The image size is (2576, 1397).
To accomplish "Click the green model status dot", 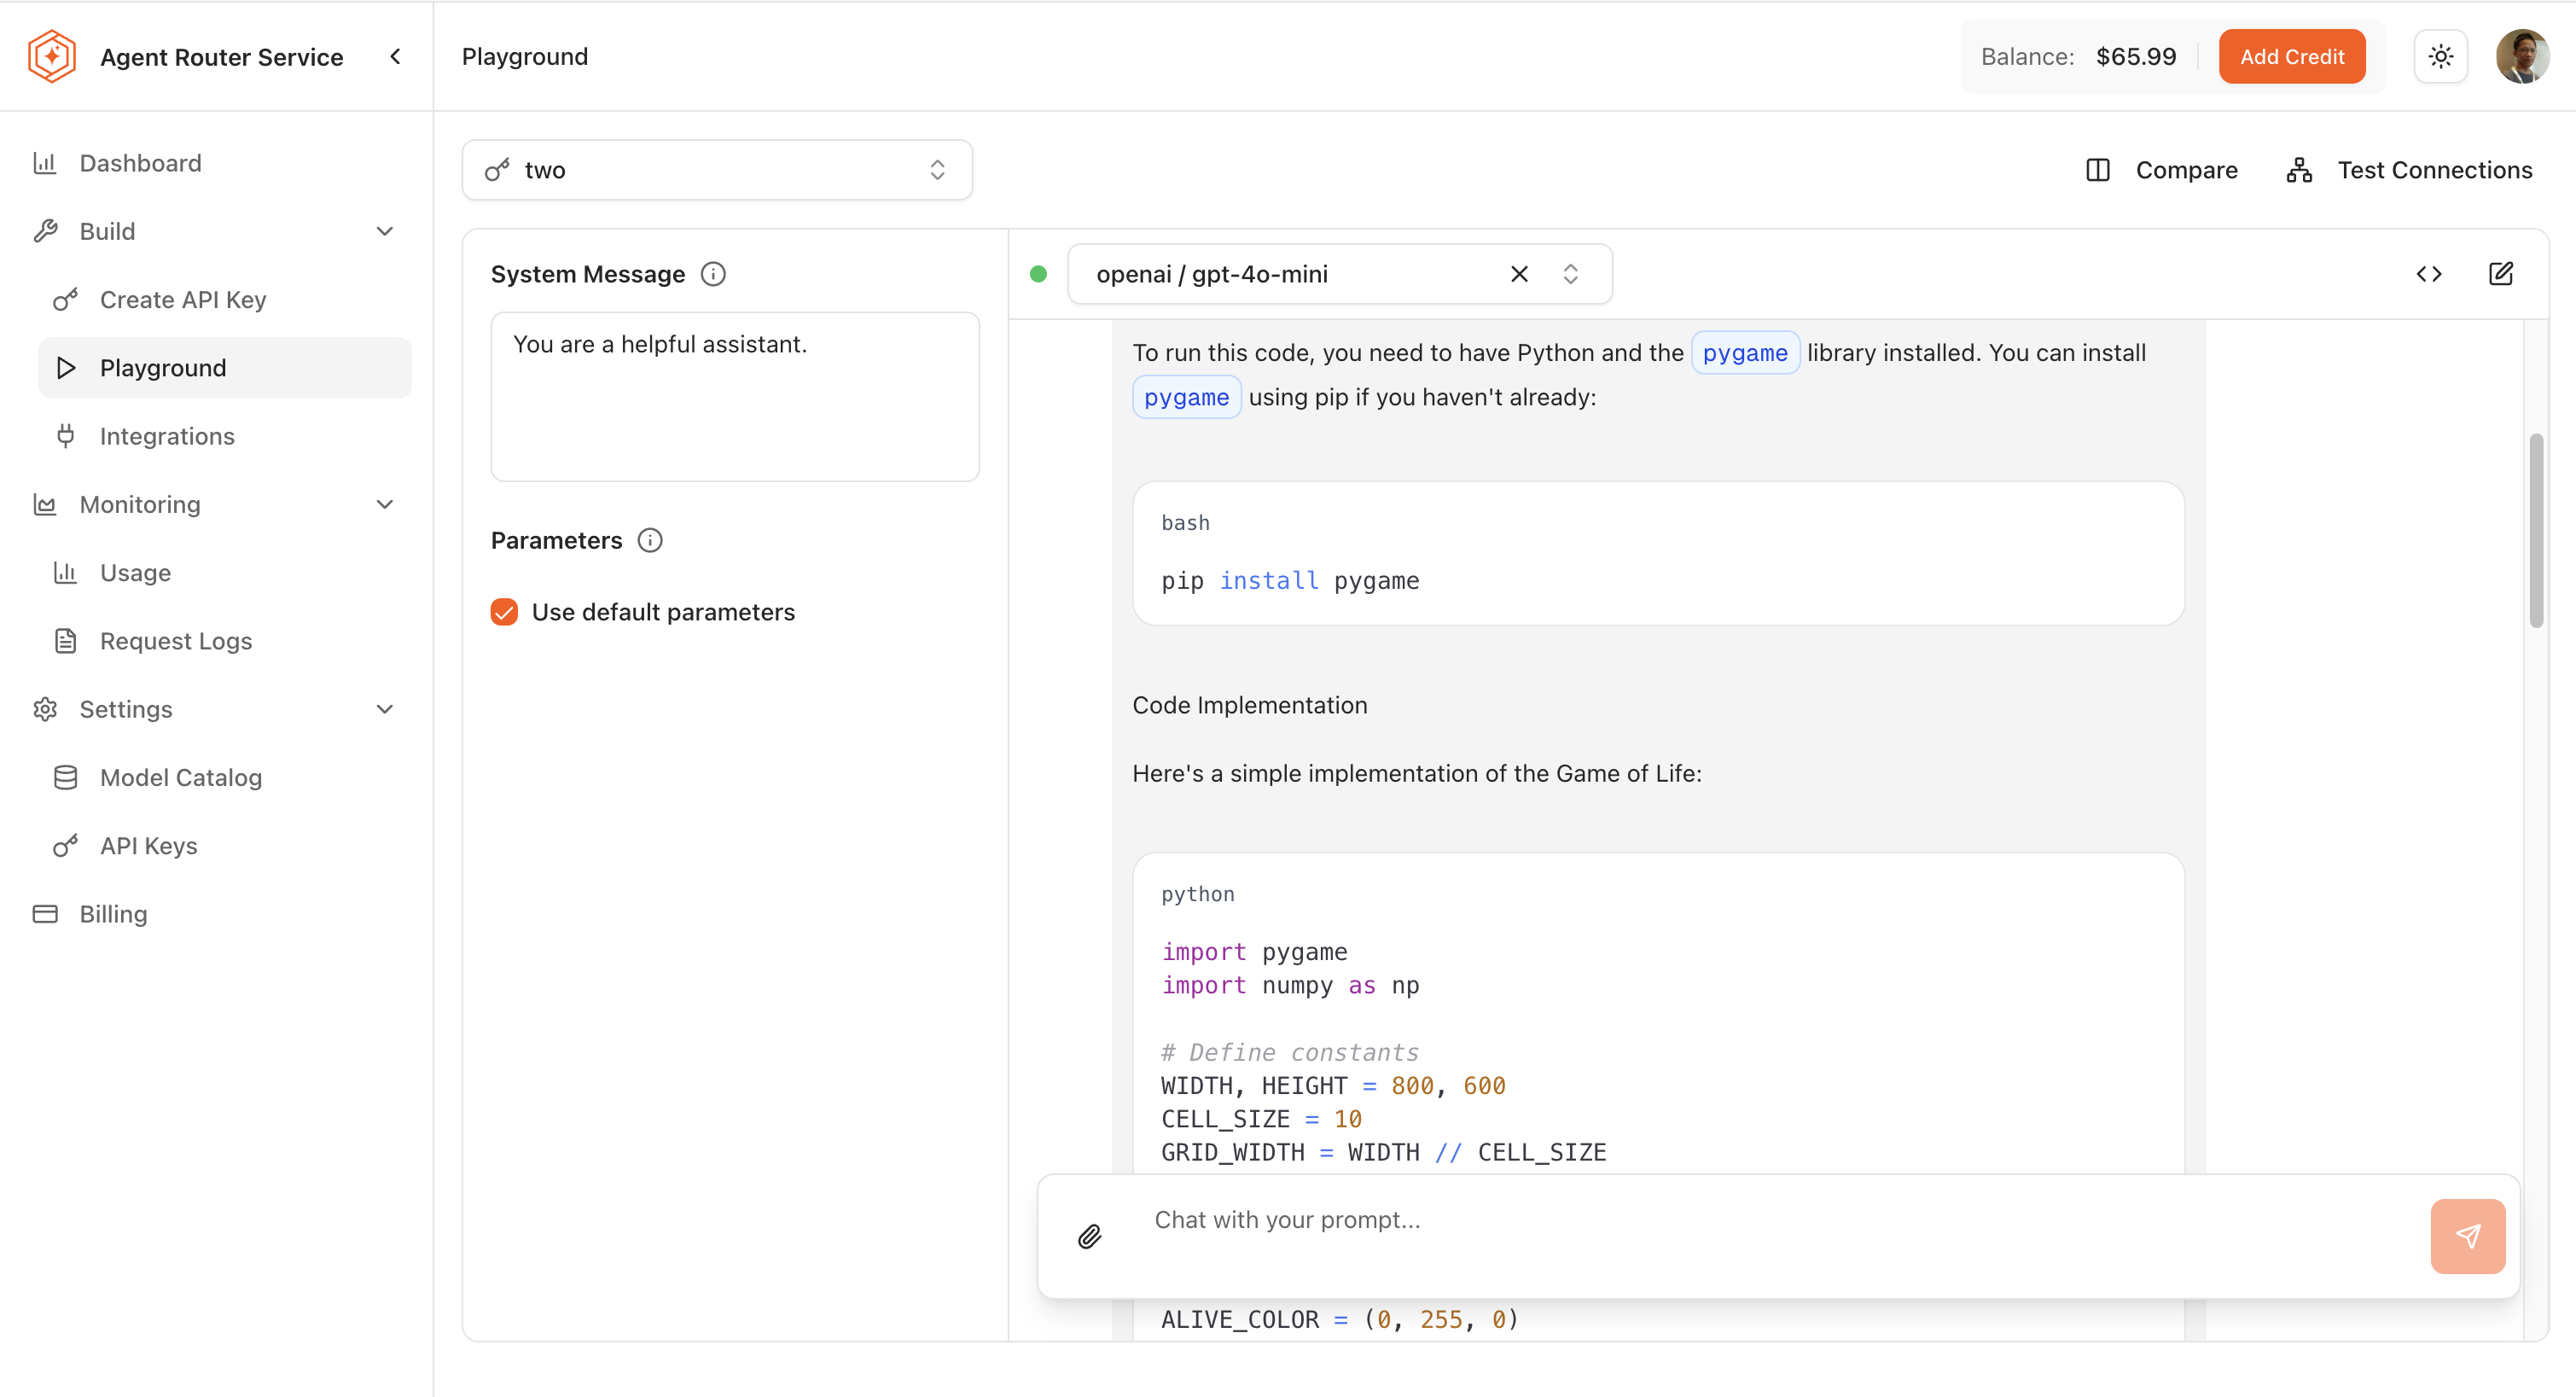I will 1039,274.
